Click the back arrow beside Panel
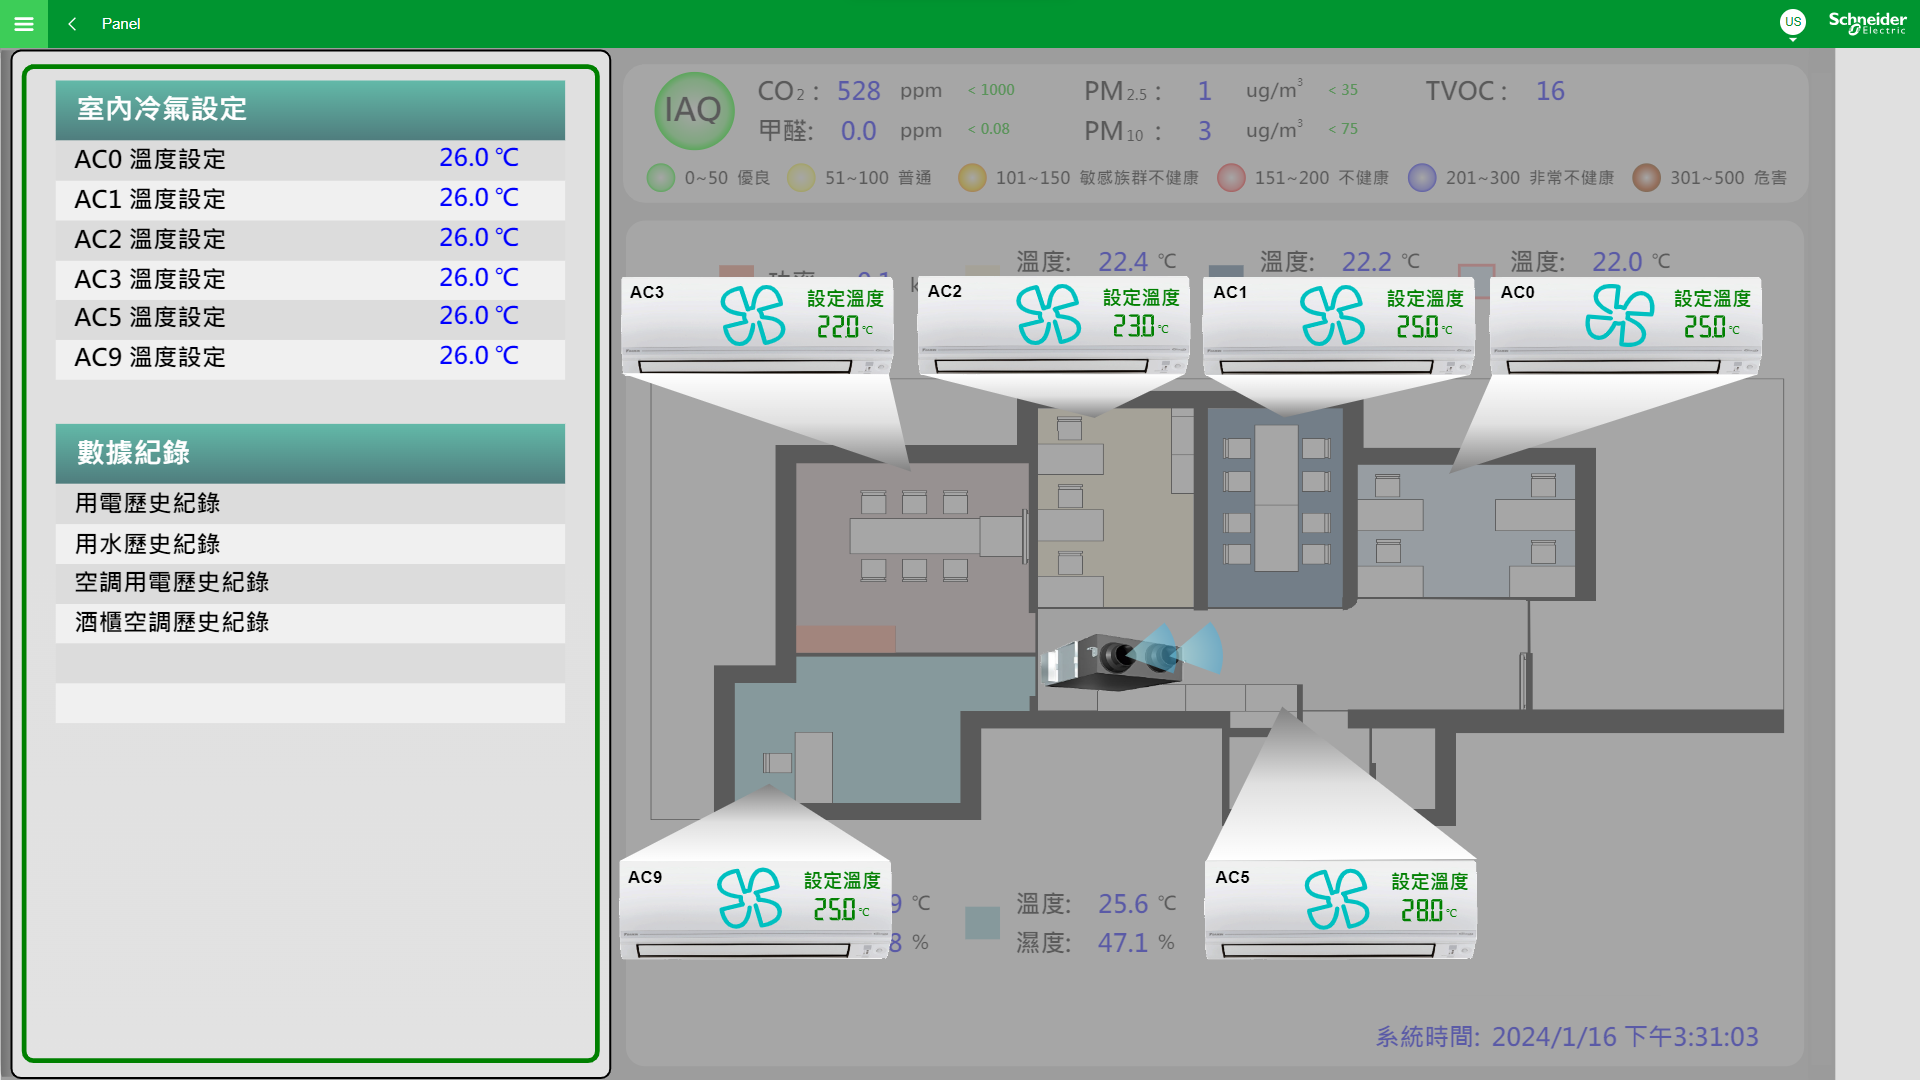 point(72,24)
